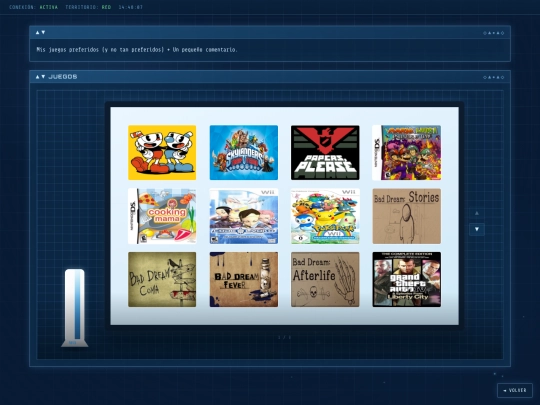Go to previous games page with up arrow

477,213
